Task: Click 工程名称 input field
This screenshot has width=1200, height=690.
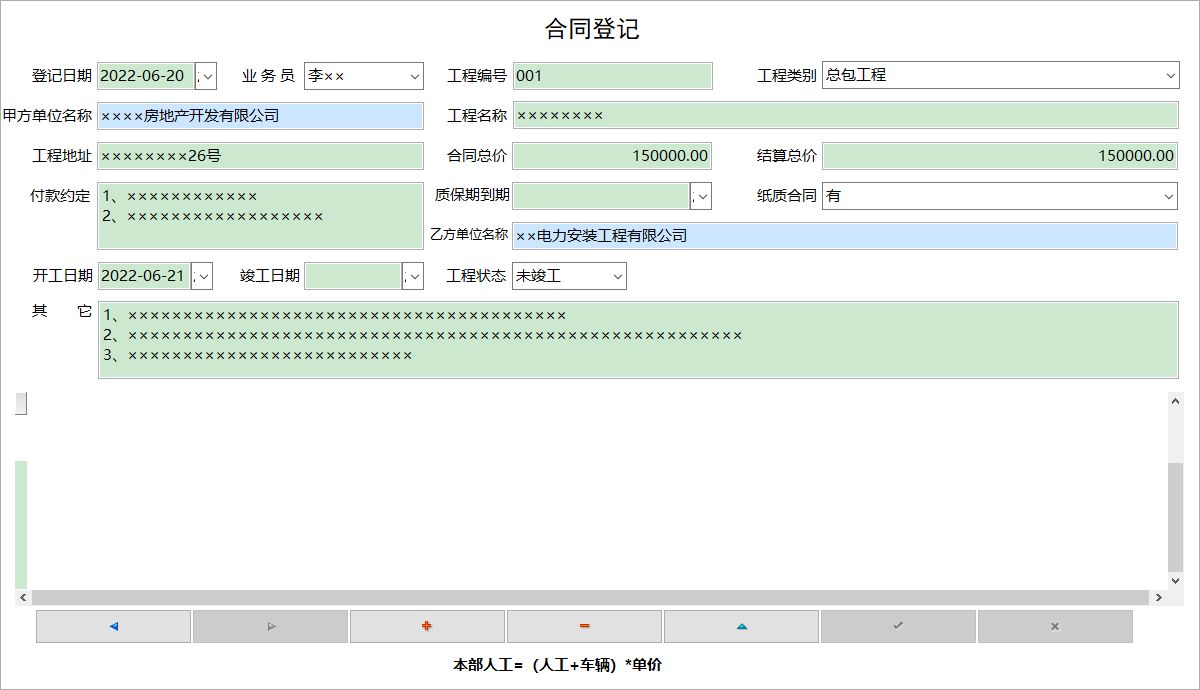Action: tap(846, 116)
